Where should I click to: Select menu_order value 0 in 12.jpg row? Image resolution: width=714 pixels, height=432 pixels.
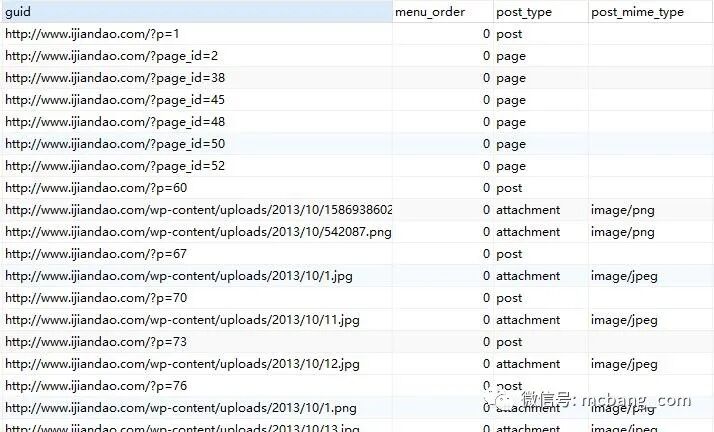[443, 364]
